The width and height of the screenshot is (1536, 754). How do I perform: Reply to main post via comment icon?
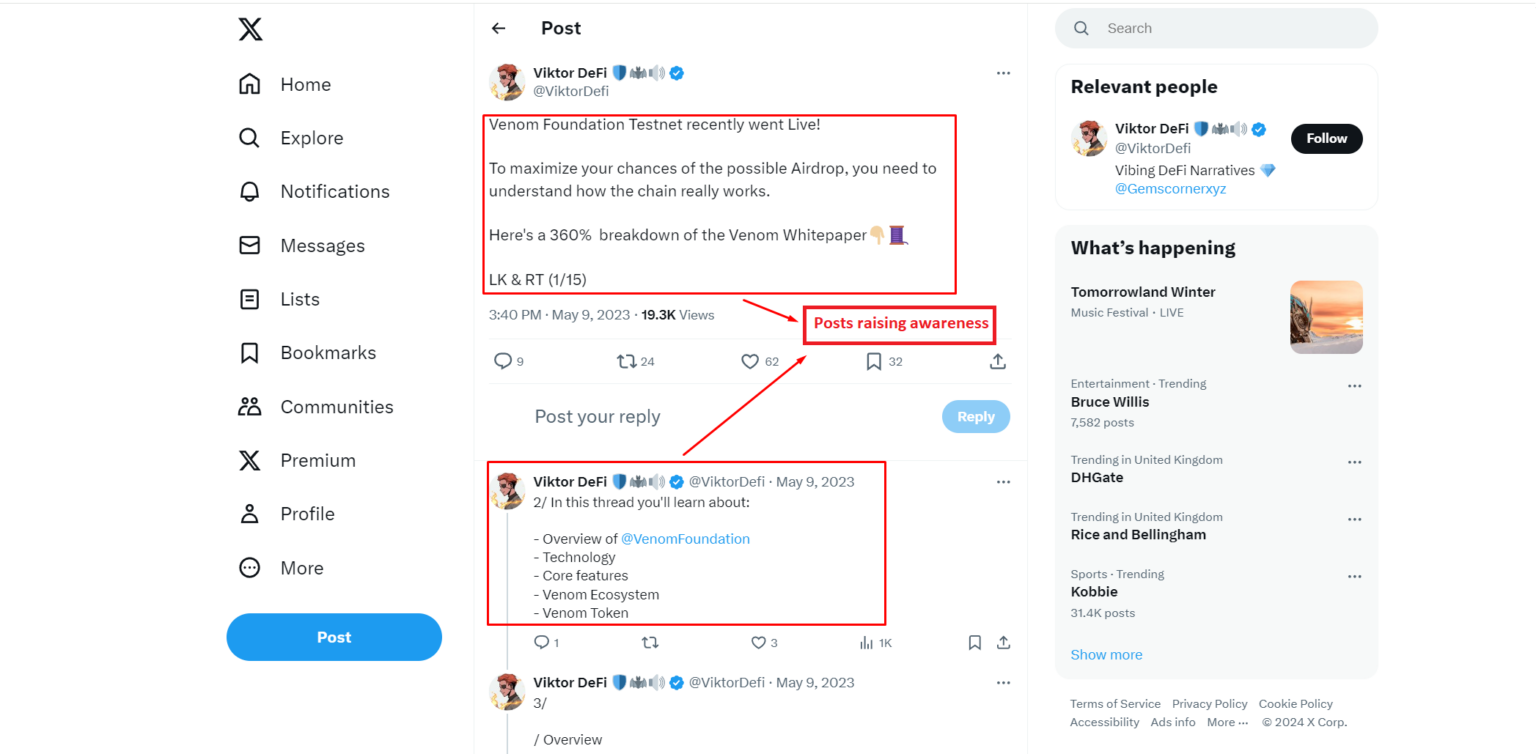(x=503, y=361)
